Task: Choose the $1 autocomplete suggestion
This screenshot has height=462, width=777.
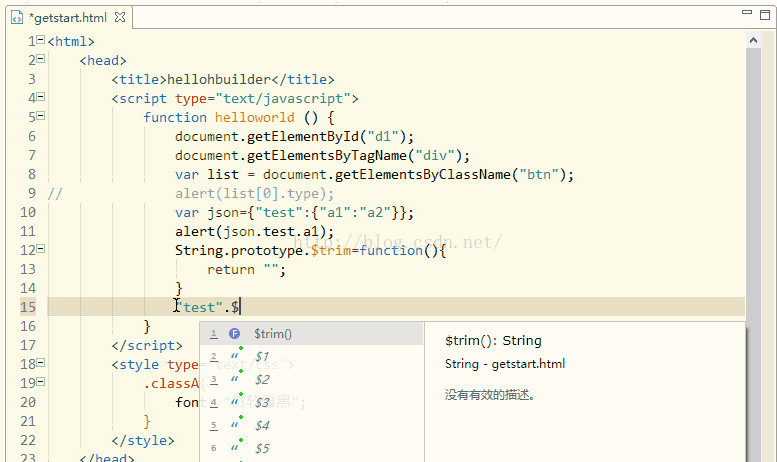Action: tap(312, 356)
